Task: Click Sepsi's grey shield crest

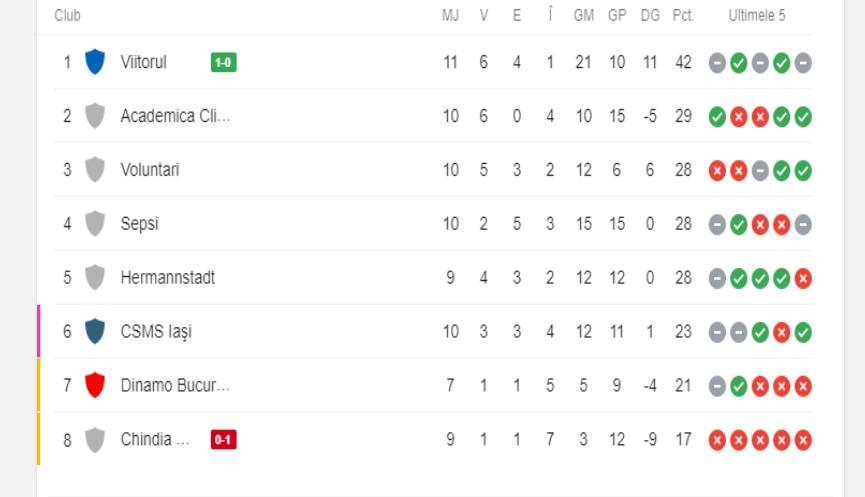Action: tap(95, 224)
